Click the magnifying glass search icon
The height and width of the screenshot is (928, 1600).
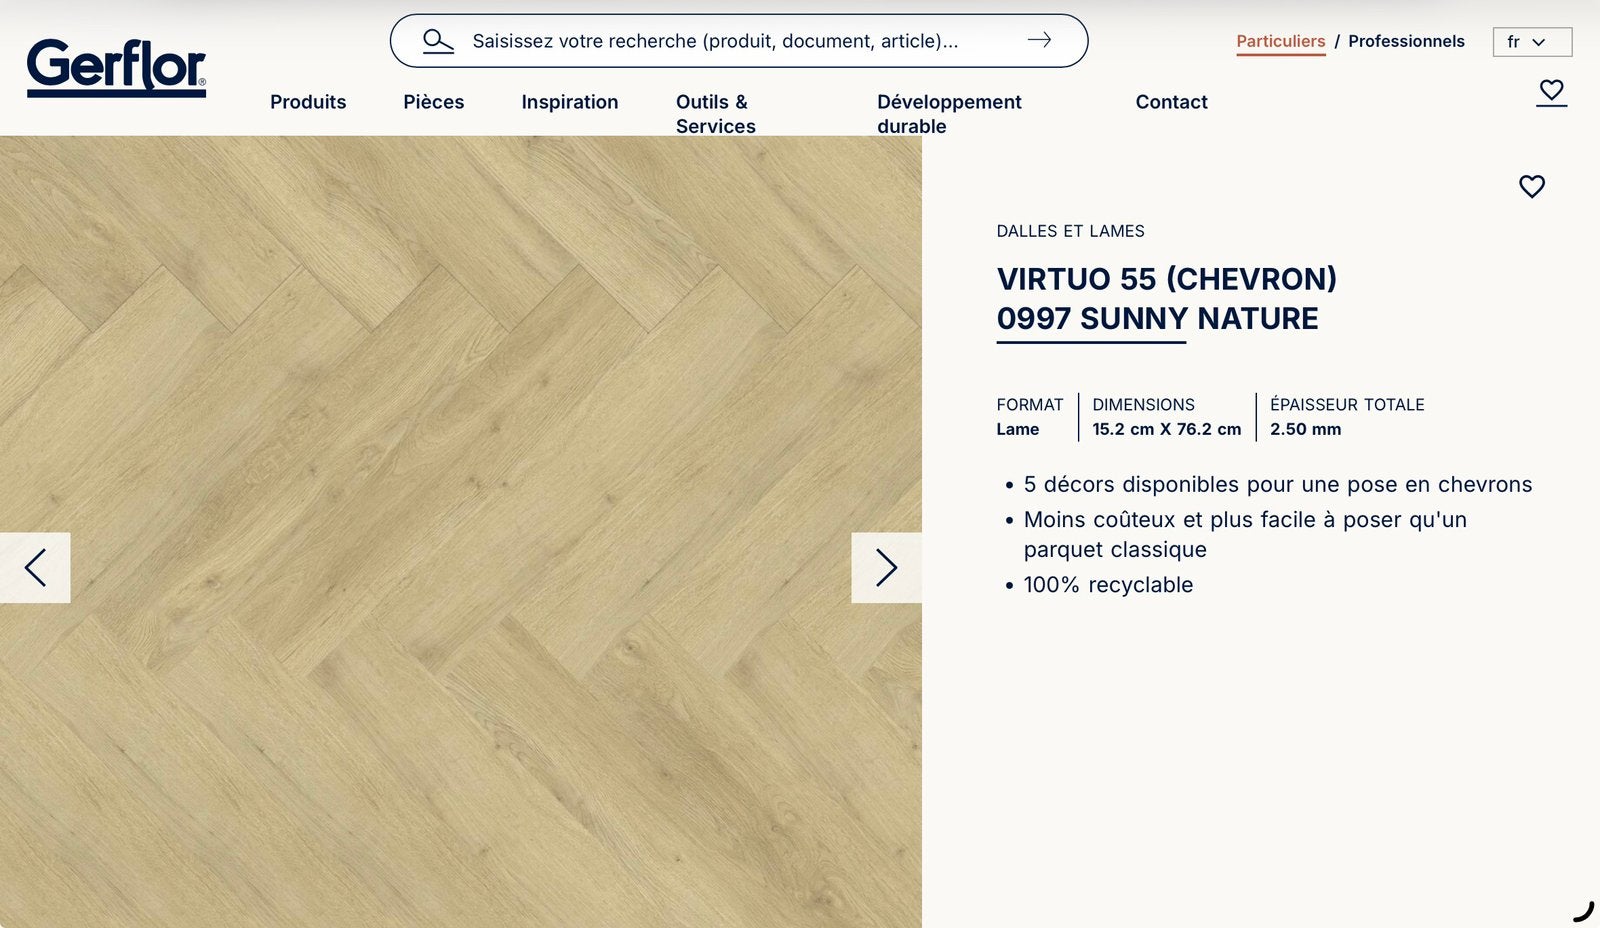point(438,41)
